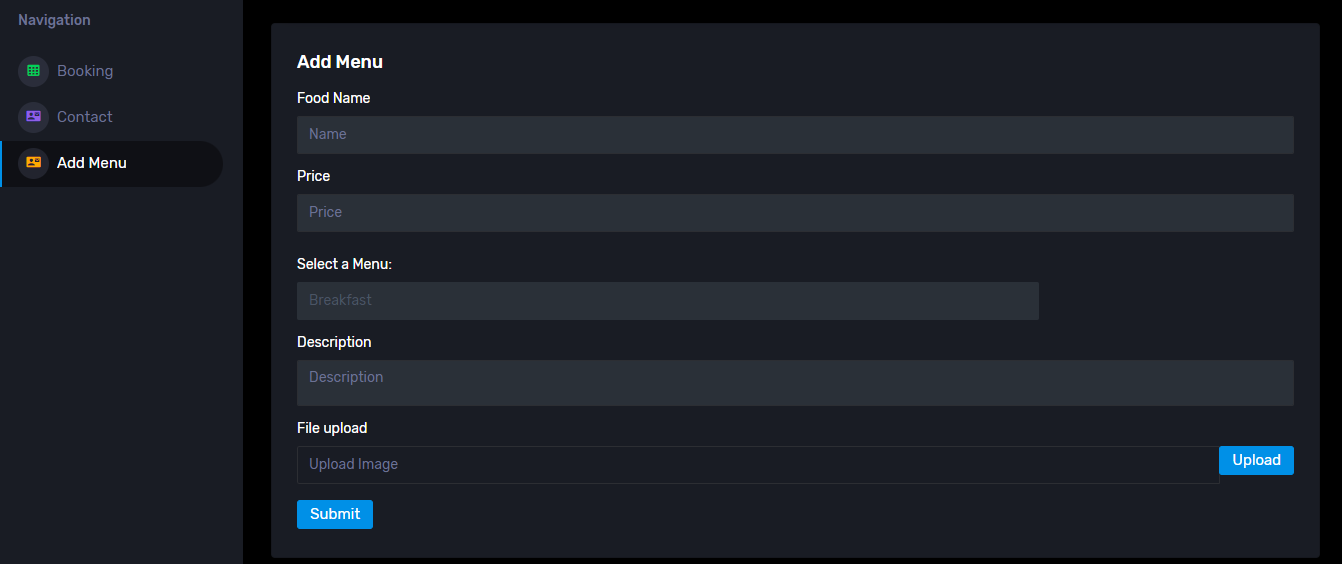Click the "Price" label above the field

(x=313, y=176)
